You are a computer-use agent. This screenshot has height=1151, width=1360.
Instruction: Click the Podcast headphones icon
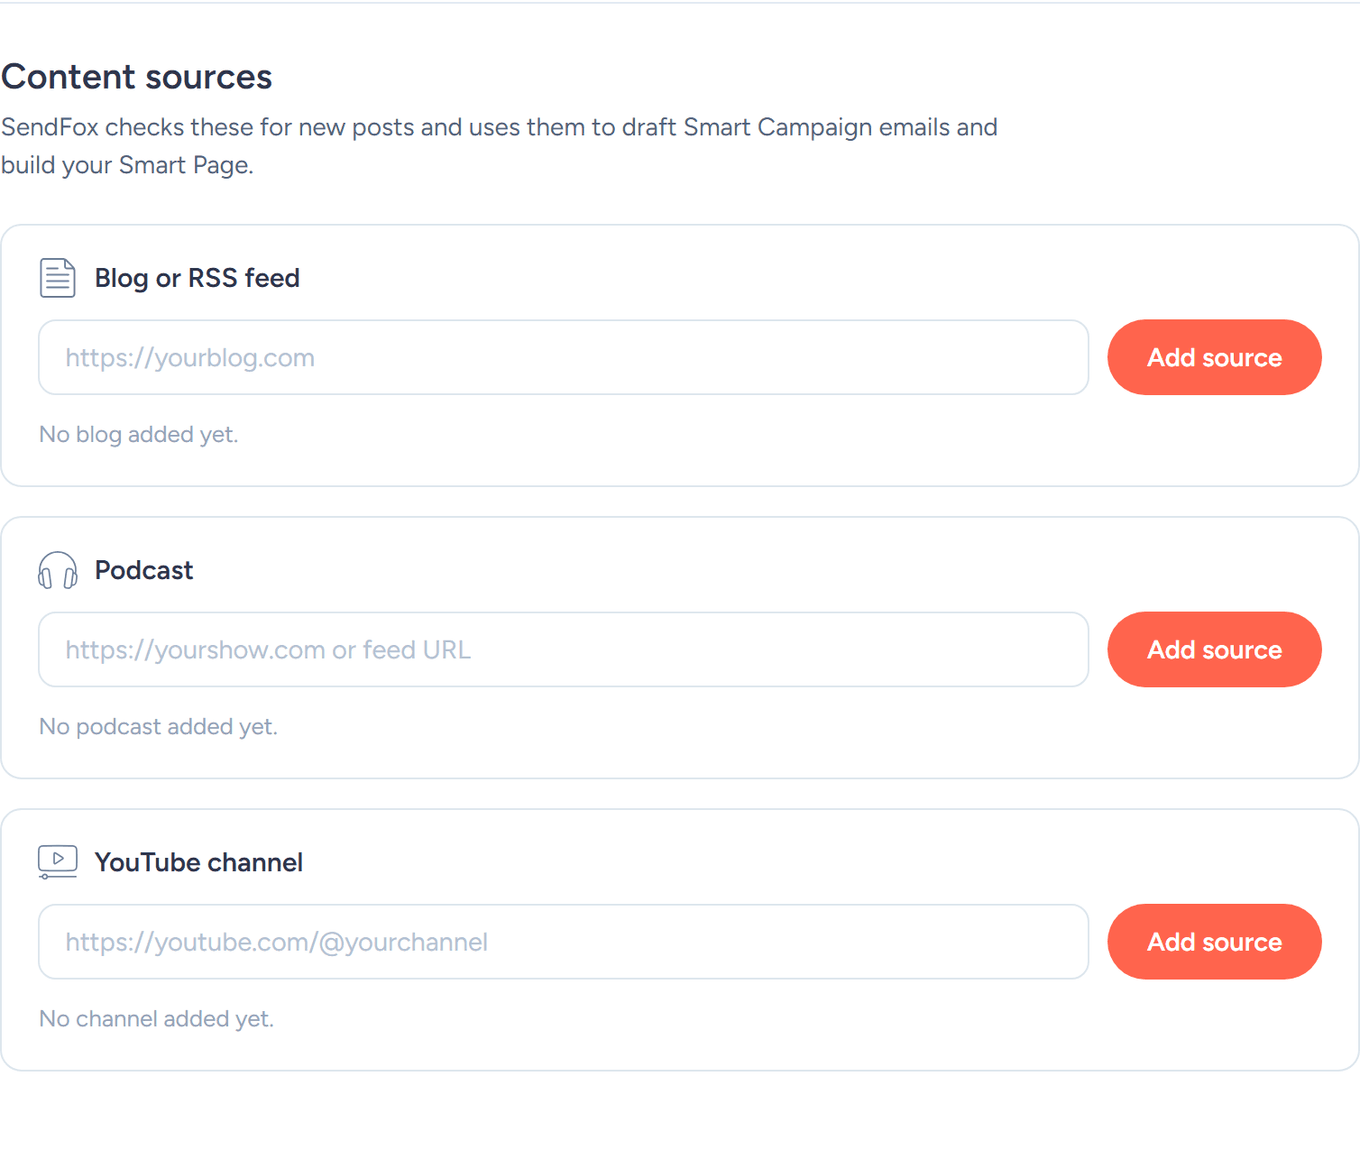click(57, 570)
